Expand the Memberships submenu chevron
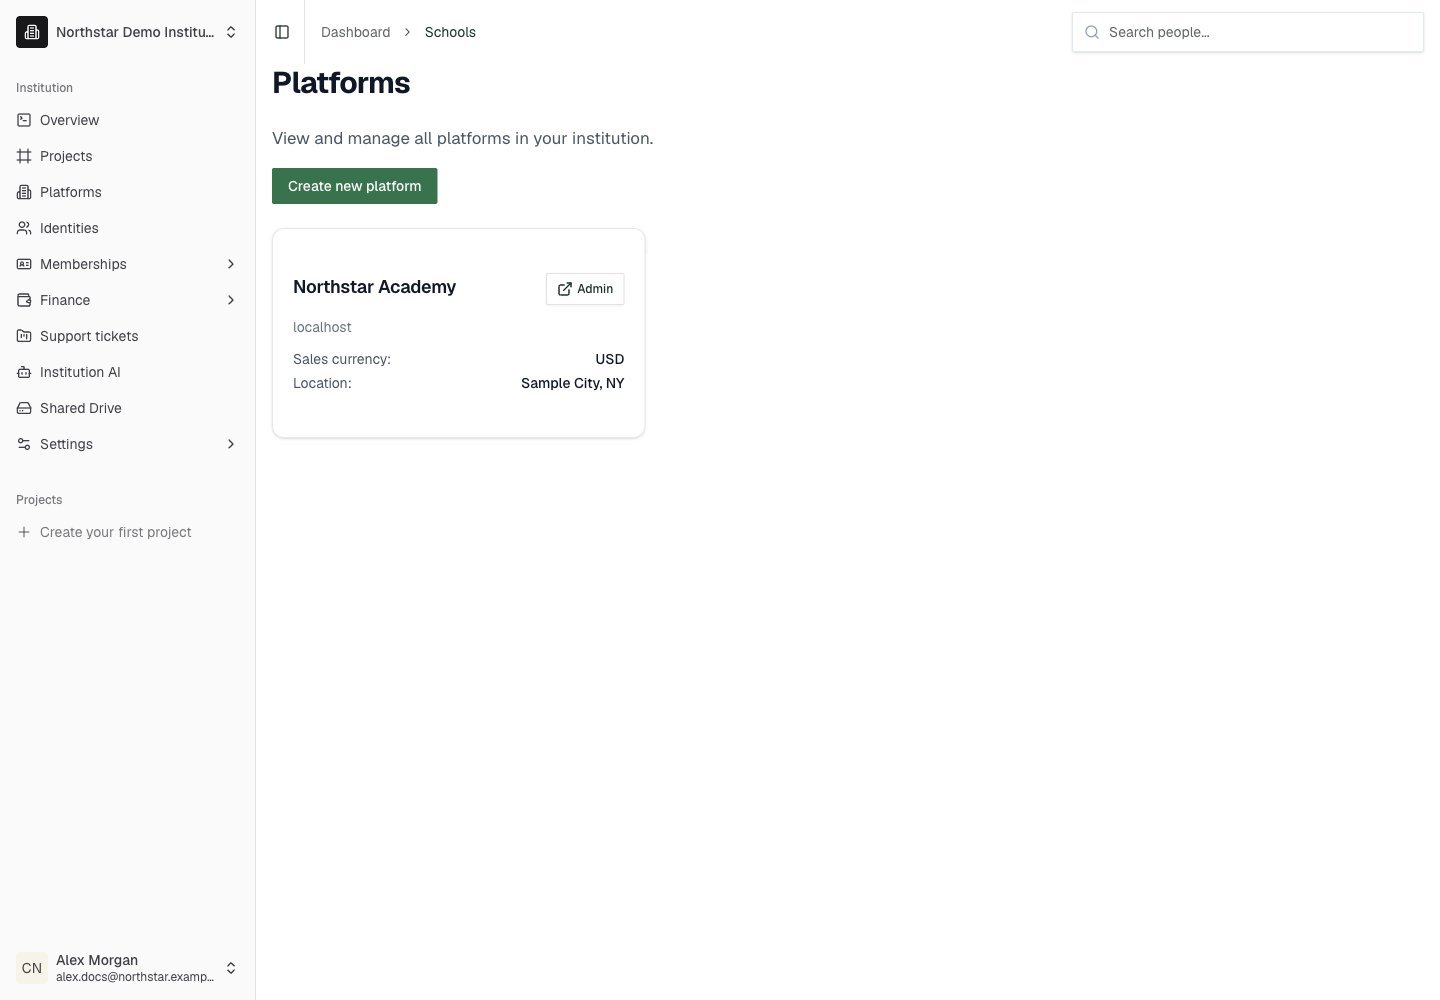 coord(231,264)
